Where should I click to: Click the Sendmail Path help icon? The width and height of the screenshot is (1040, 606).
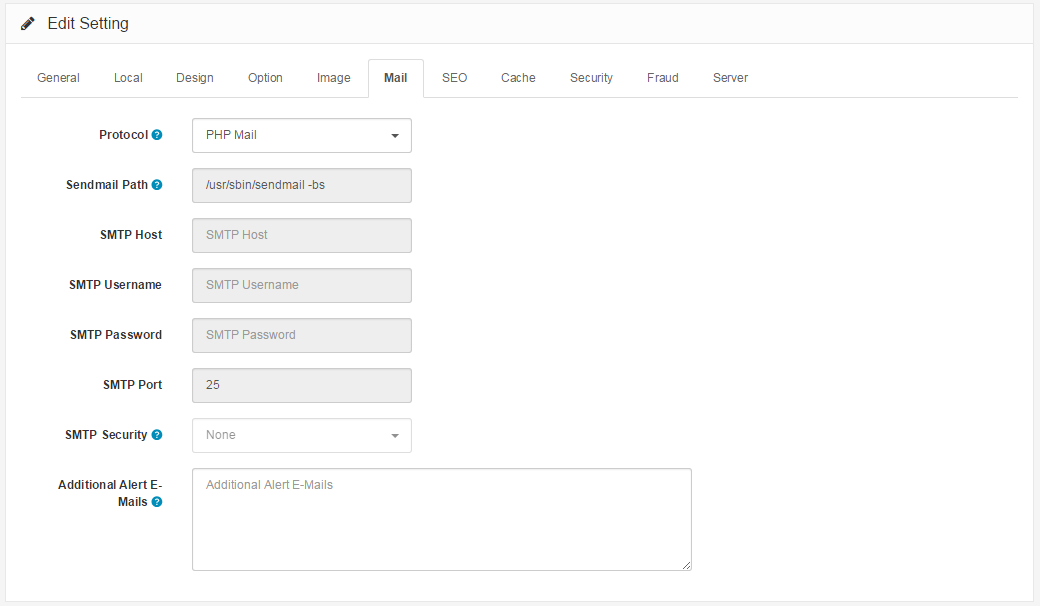click(x=157, y=184)
